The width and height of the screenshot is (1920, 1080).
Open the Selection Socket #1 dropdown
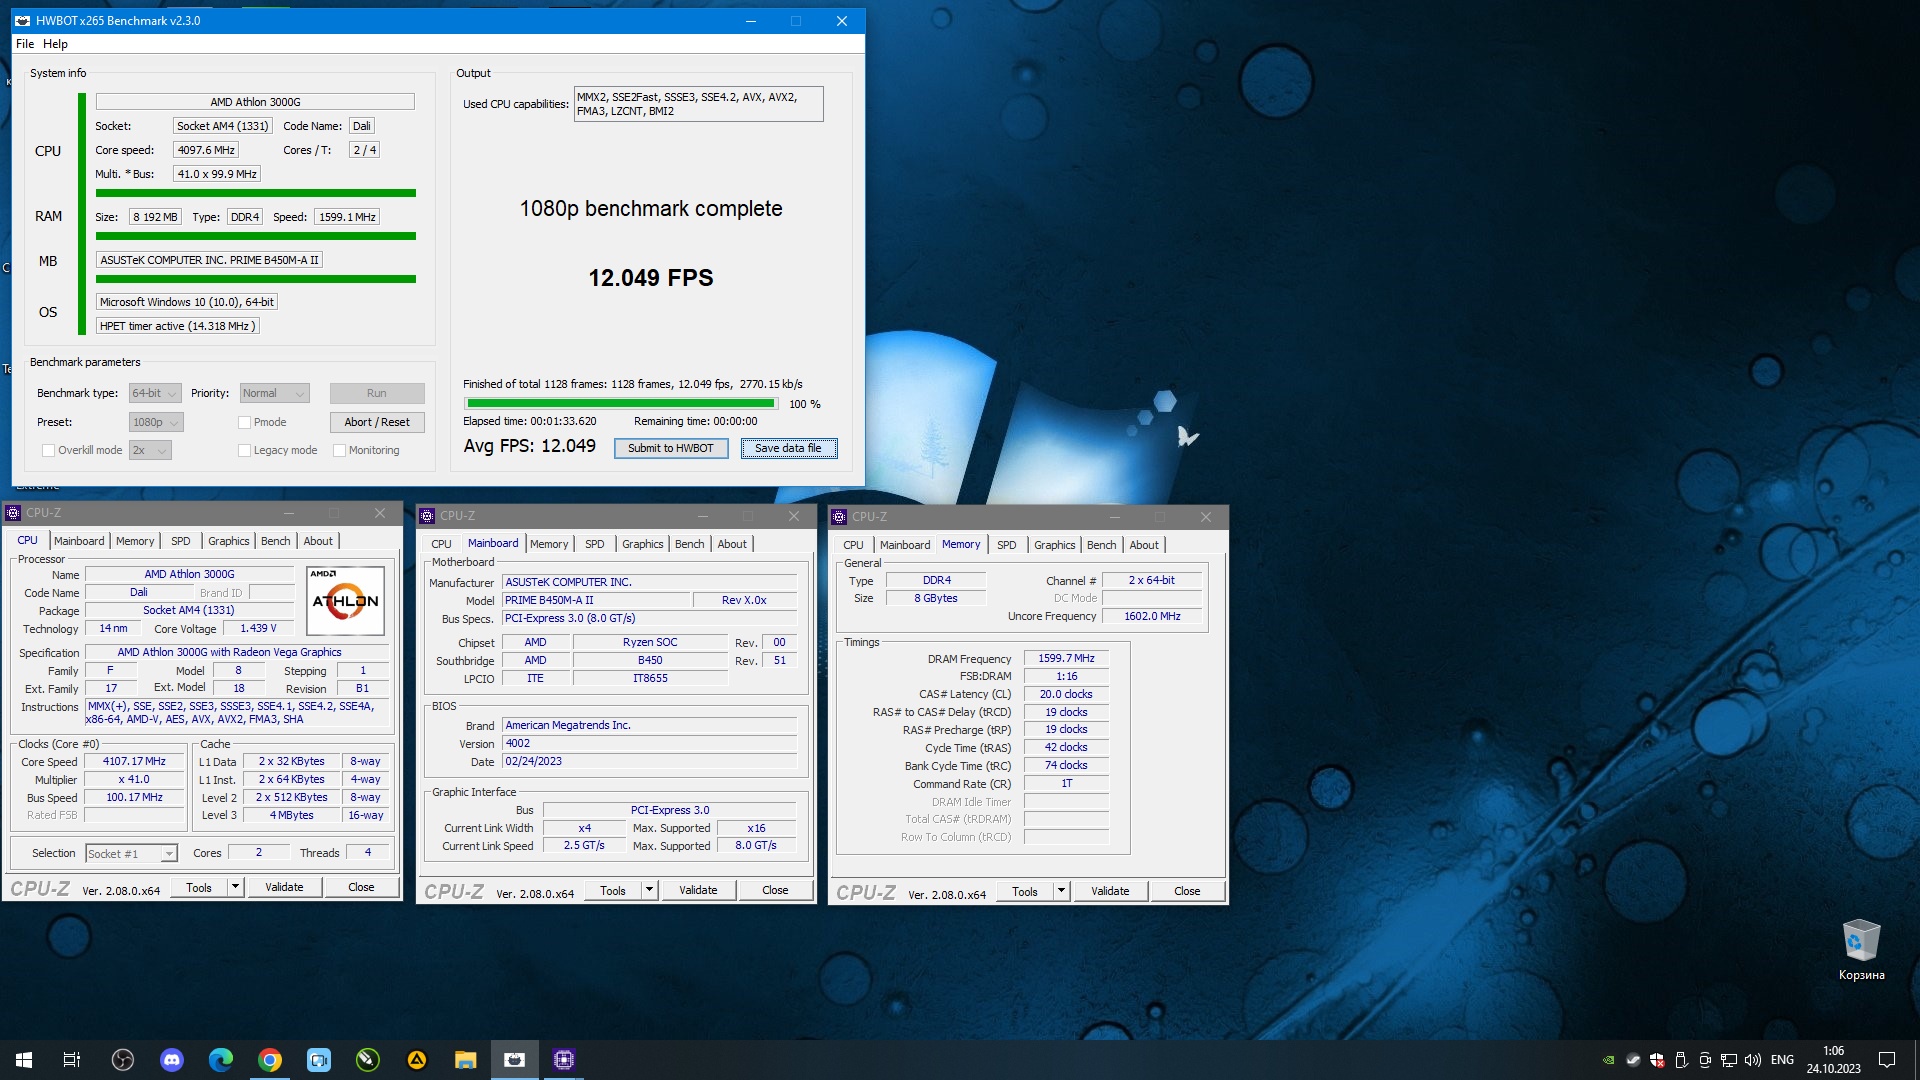pos(131,853)
